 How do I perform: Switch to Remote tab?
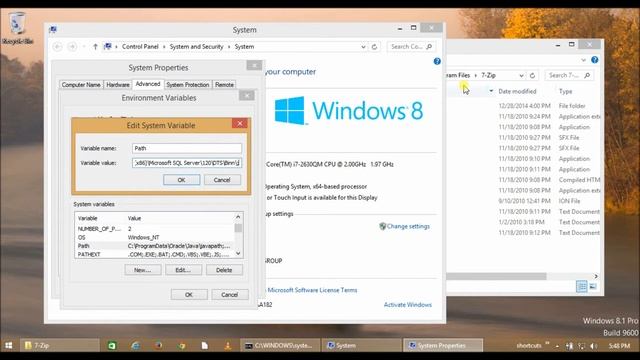[224, 85]
